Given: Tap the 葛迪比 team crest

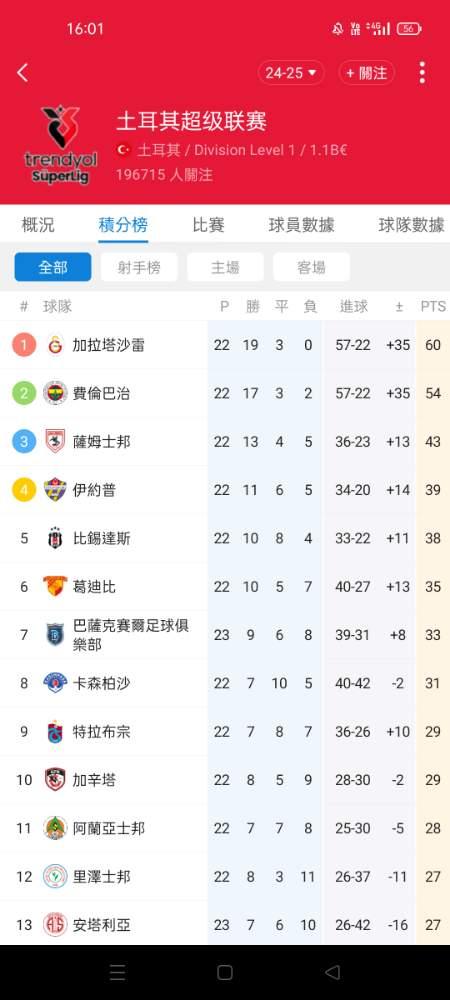Looking at the screenshot, I should (x=55, y=586).
